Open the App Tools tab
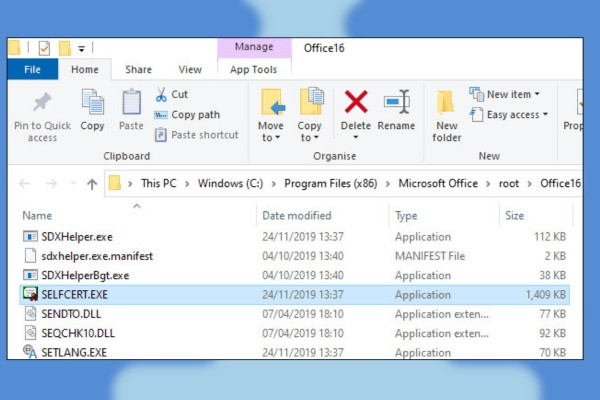The width and height of the screenshot is (600, 400). tap(254, 70)
